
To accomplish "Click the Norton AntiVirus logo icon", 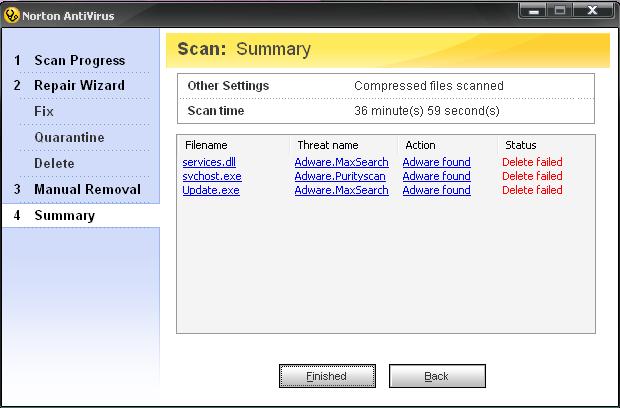I will click(11, 16).
